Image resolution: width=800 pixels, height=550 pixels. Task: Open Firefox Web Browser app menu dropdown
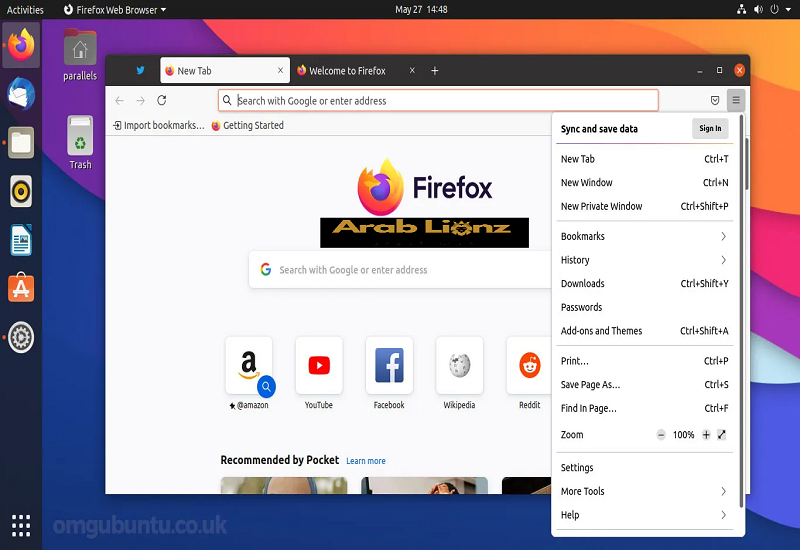pos(115,9)
